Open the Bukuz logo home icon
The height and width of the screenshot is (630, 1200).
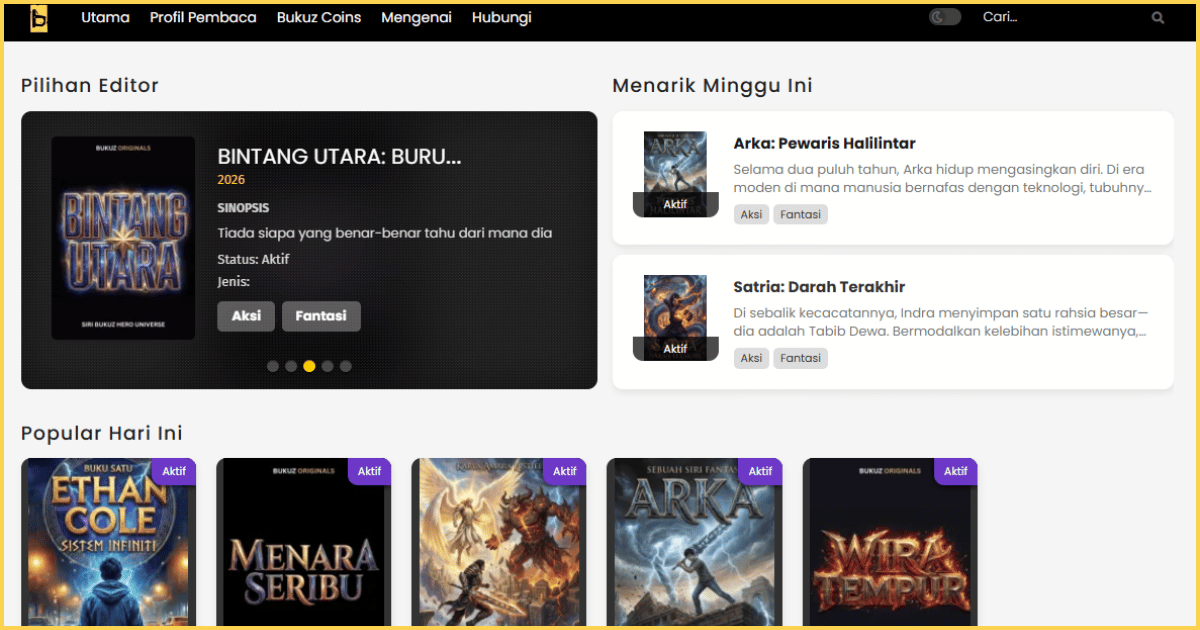(39, 18)
